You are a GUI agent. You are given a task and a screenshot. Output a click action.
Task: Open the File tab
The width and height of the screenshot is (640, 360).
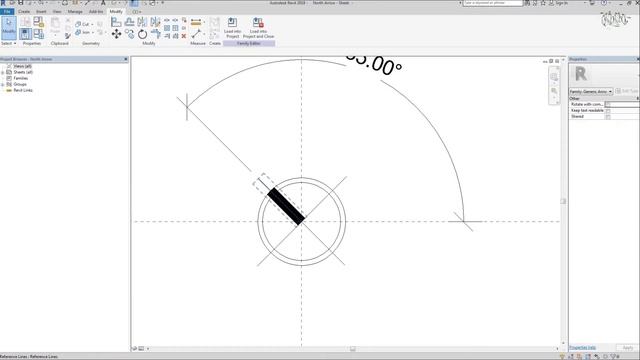[7, 11]
